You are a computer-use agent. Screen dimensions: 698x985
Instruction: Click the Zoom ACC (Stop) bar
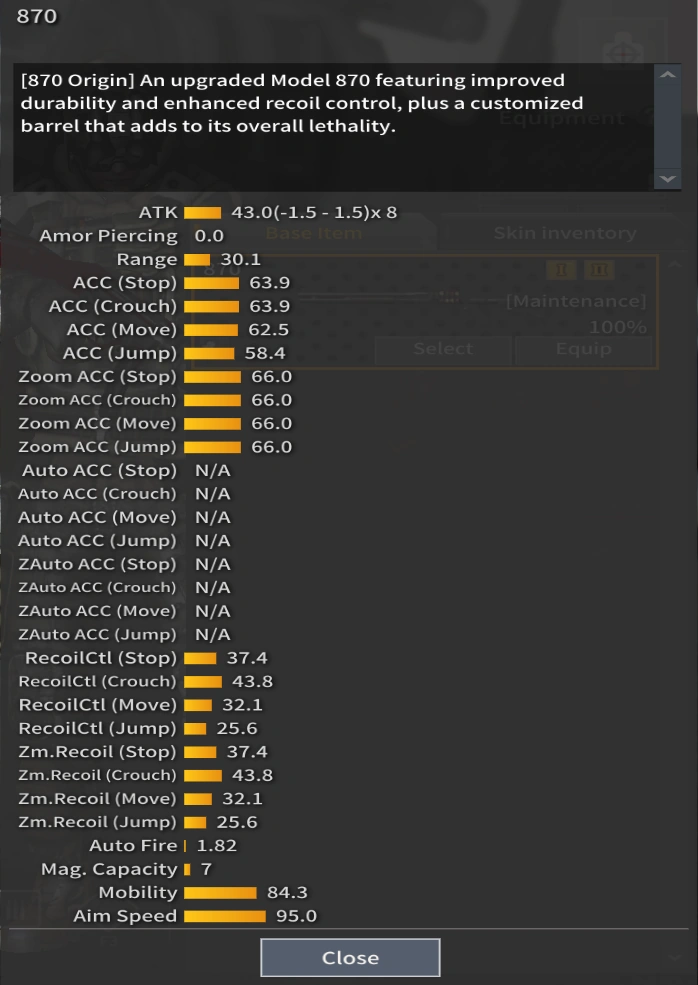[x=212, y=377]
